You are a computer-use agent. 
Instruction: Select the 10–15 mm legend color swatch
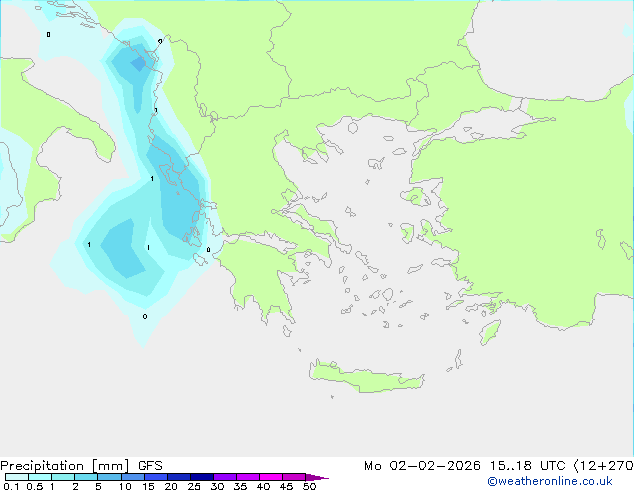pyautogui.click(x=132, y=477)
